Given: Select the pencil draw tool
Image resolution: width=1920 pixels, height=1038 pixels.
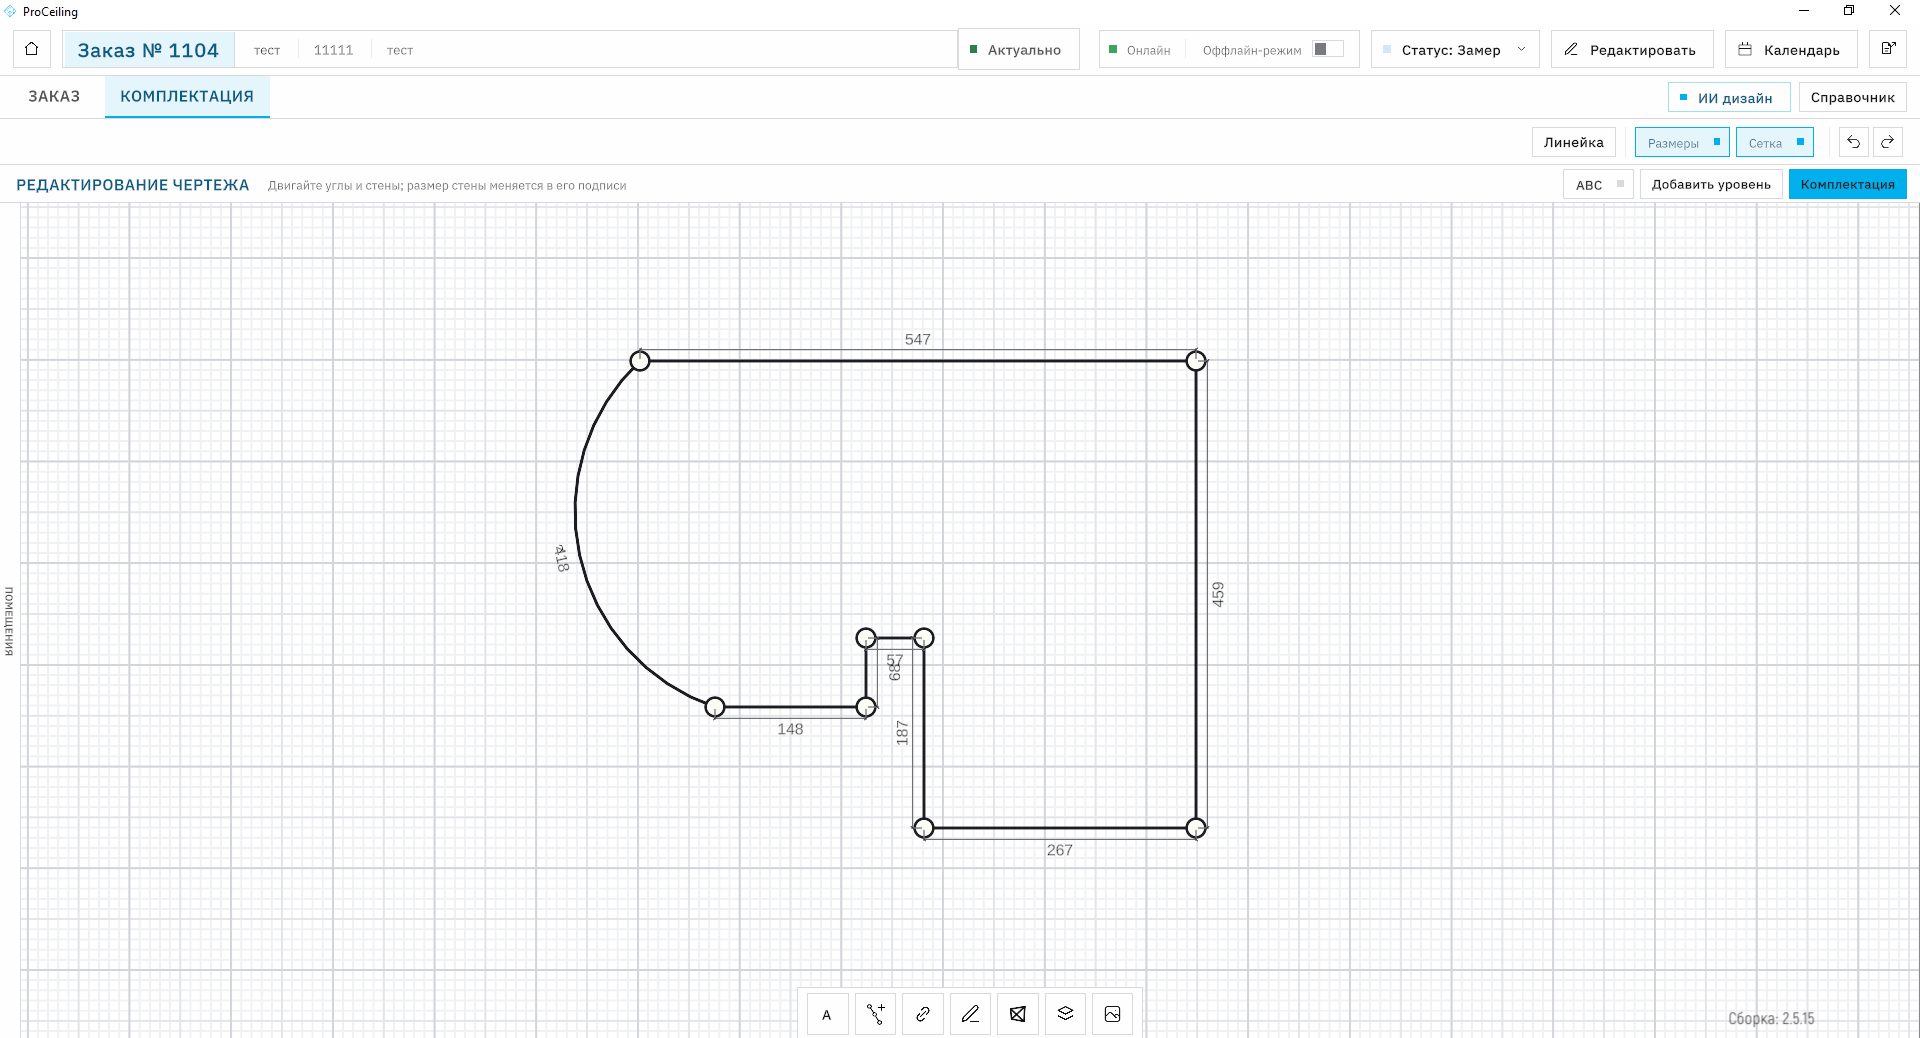Looking at the screenshot, I should click(970, 1014).
